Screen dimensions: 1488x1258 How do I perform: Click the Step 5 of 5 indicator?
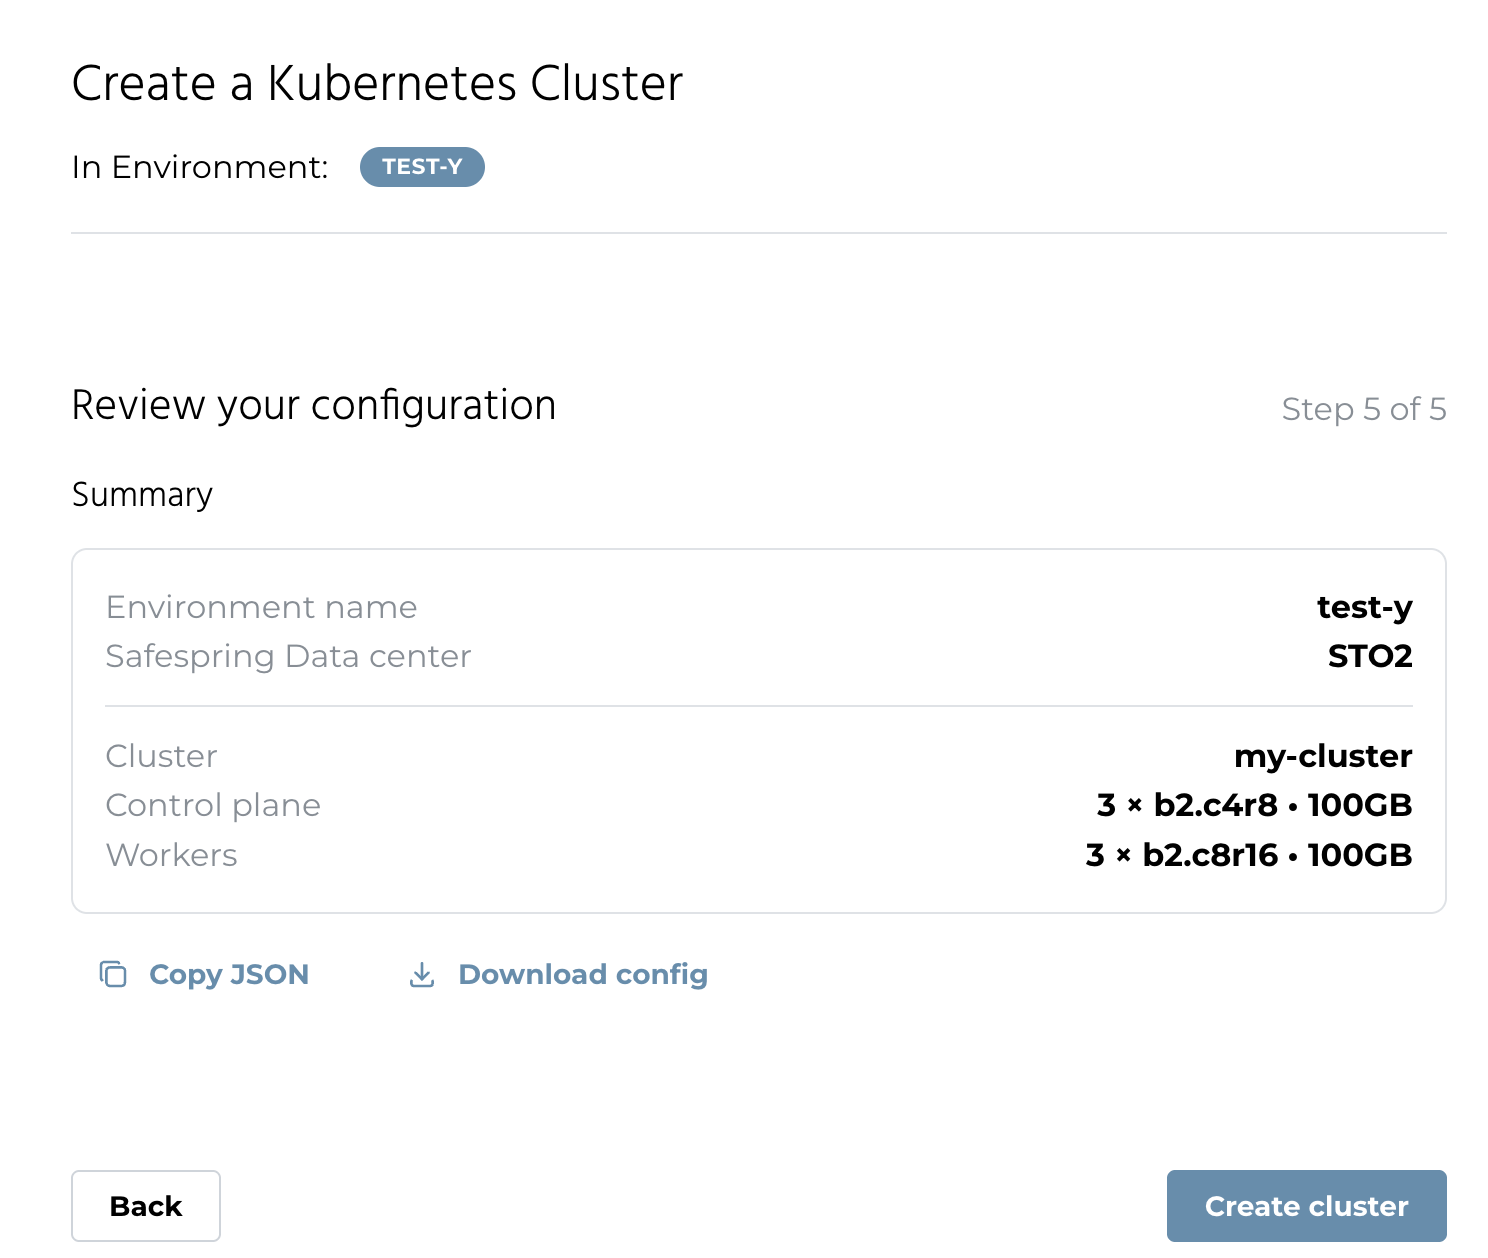1364,409
